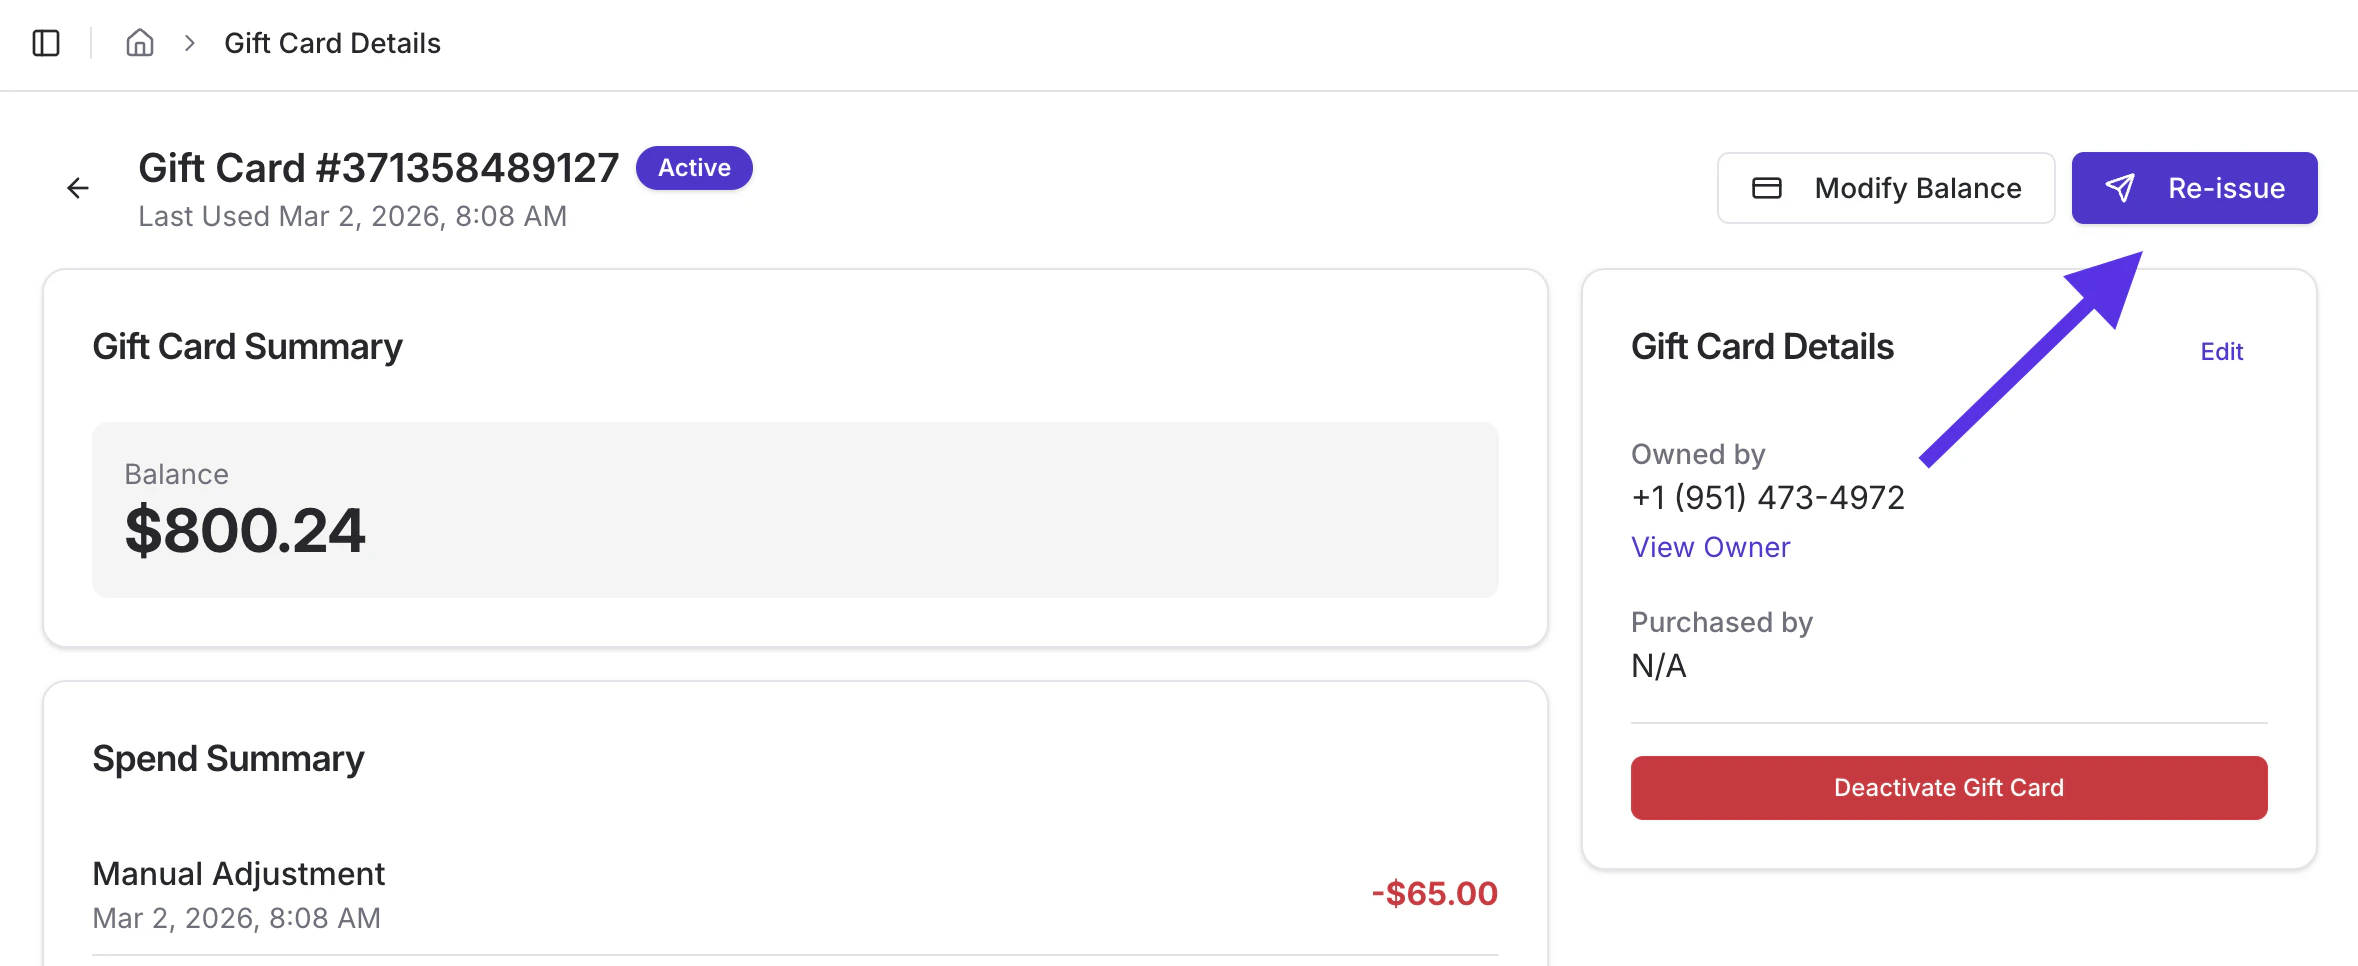Click the Last Used timestamp text
This screenshot has width=2358, height=966.
coord(352,216)
